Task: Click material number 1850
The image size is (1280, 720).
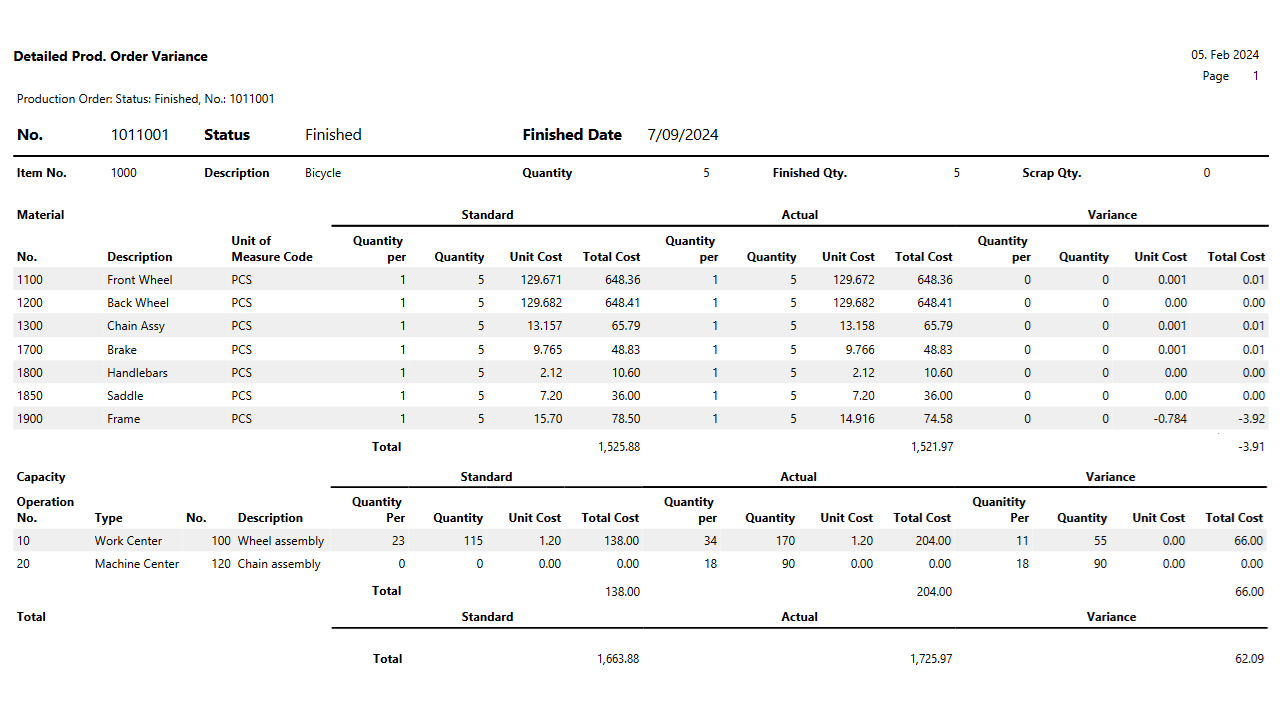Action: pyautogui.click(x=30, y=396)
